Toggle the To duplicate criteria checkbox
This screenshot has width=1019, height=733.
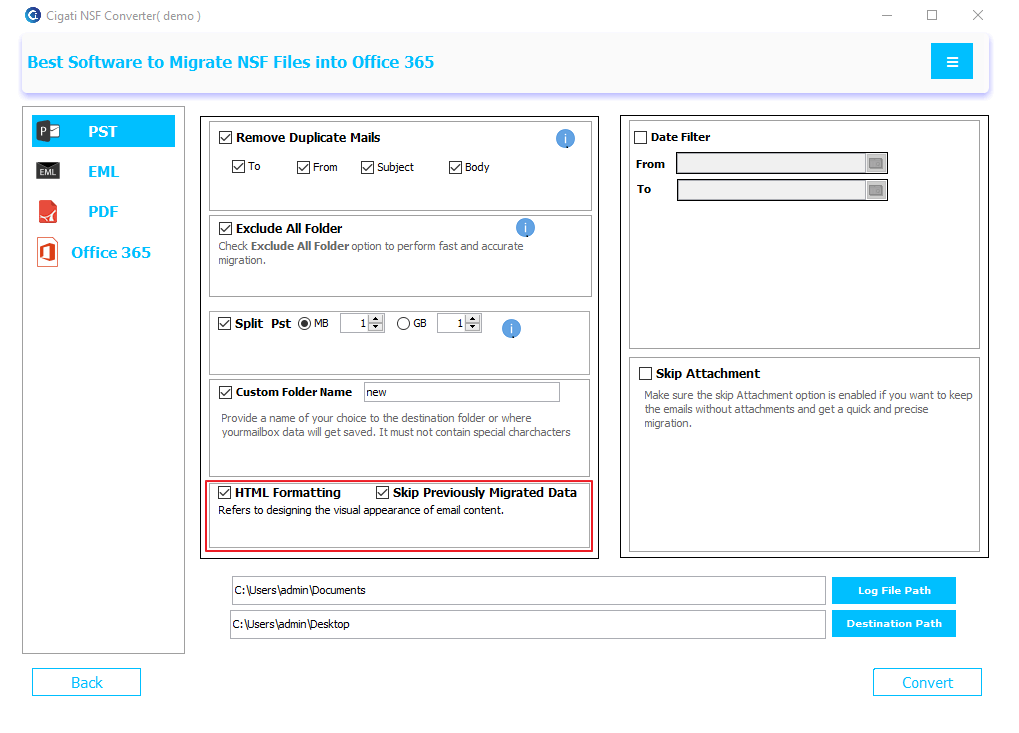click(239, 167)
